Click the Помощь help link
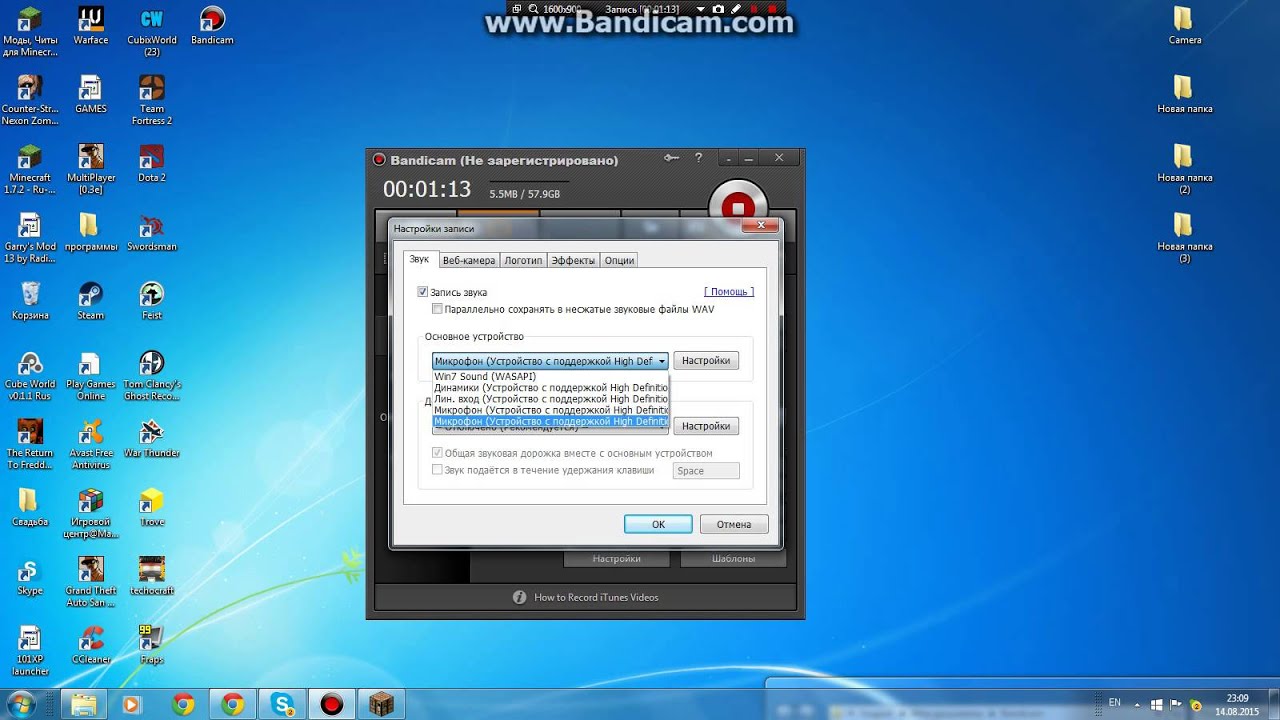This screenshot has width=1280, height=720. [x=729, y=292]
